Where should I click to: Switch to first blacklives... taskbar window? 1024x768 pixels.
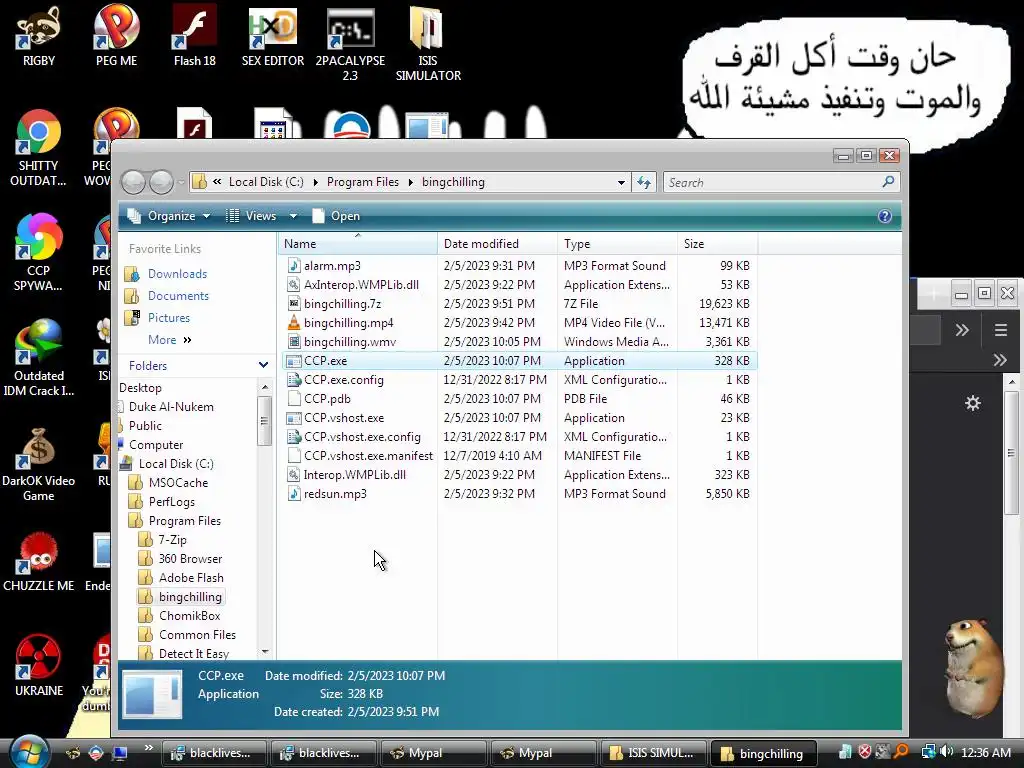click(214, 753)
